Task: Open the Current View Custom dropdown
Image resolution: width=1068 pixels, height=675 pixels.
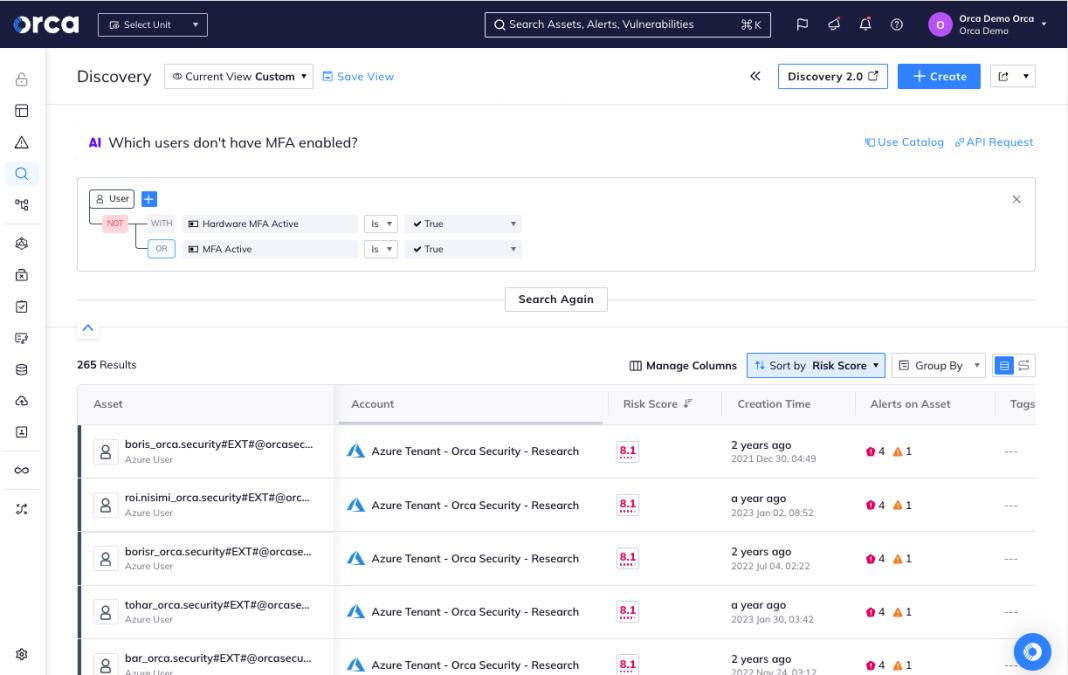Action: click(x=238, y=76)
